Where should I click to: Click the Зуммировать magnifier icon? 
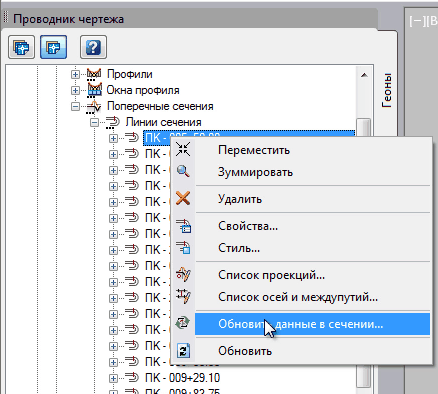pos(183,171)
